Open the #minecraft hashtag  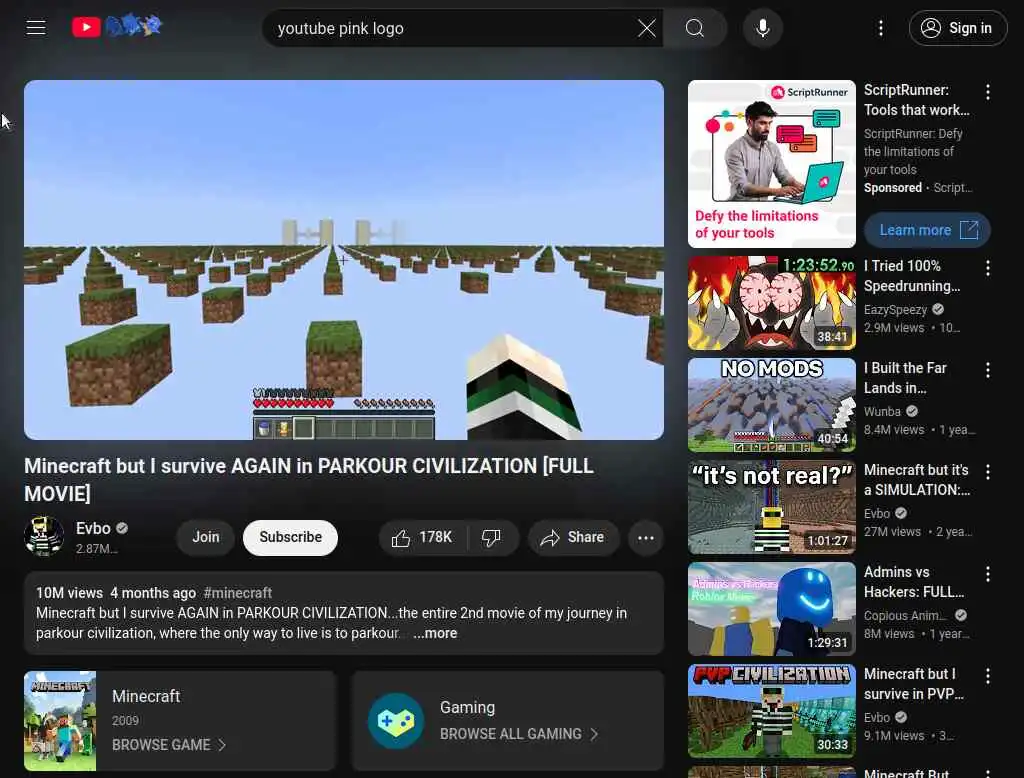coord(238,593)
